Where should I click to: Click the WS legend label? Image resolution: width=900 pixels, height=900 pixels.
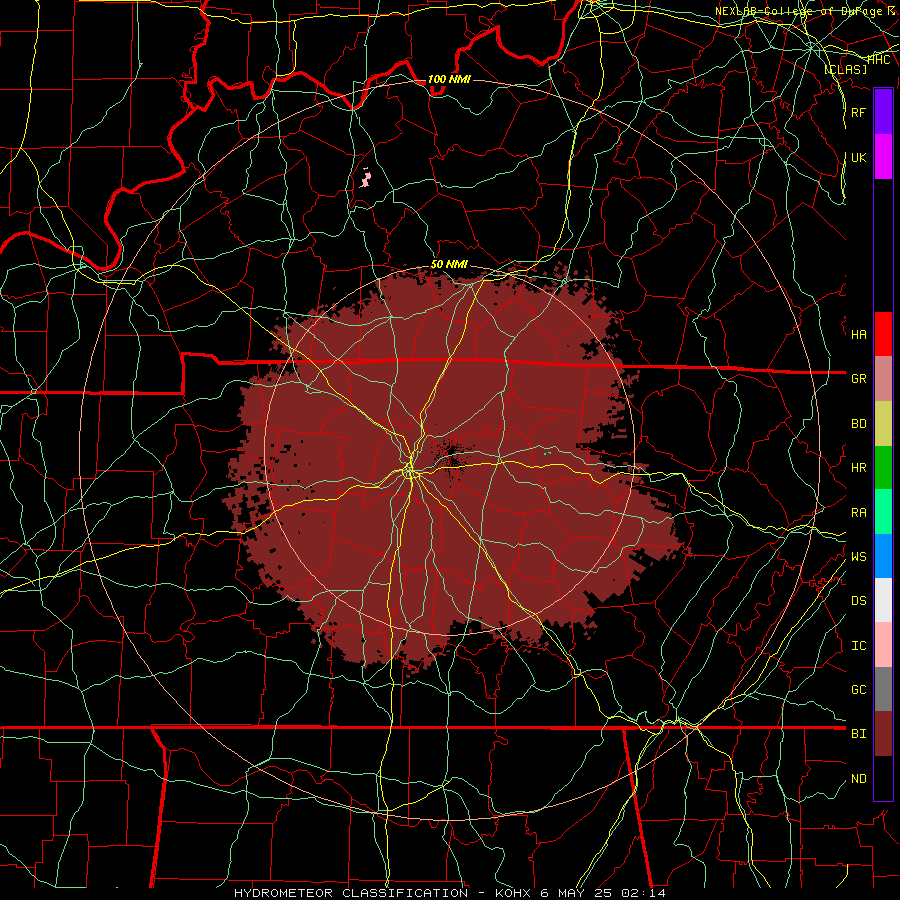[x=858, y=557]
